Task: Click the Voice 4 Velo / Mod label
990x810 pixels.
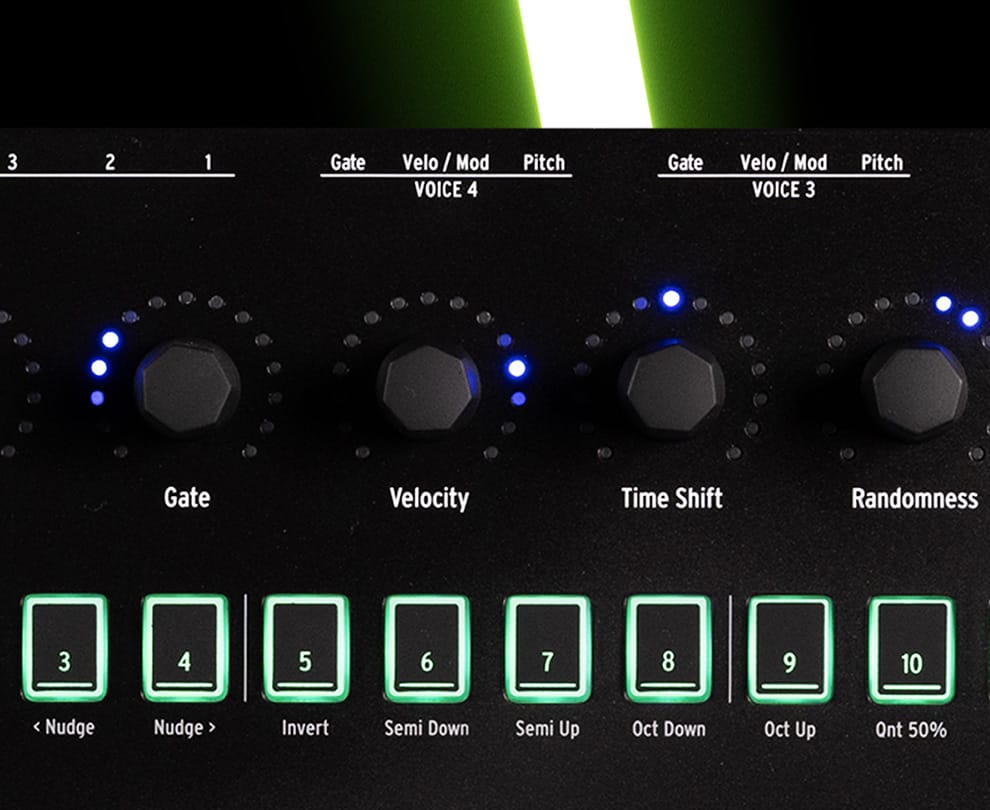Action: tap(445, 162)
